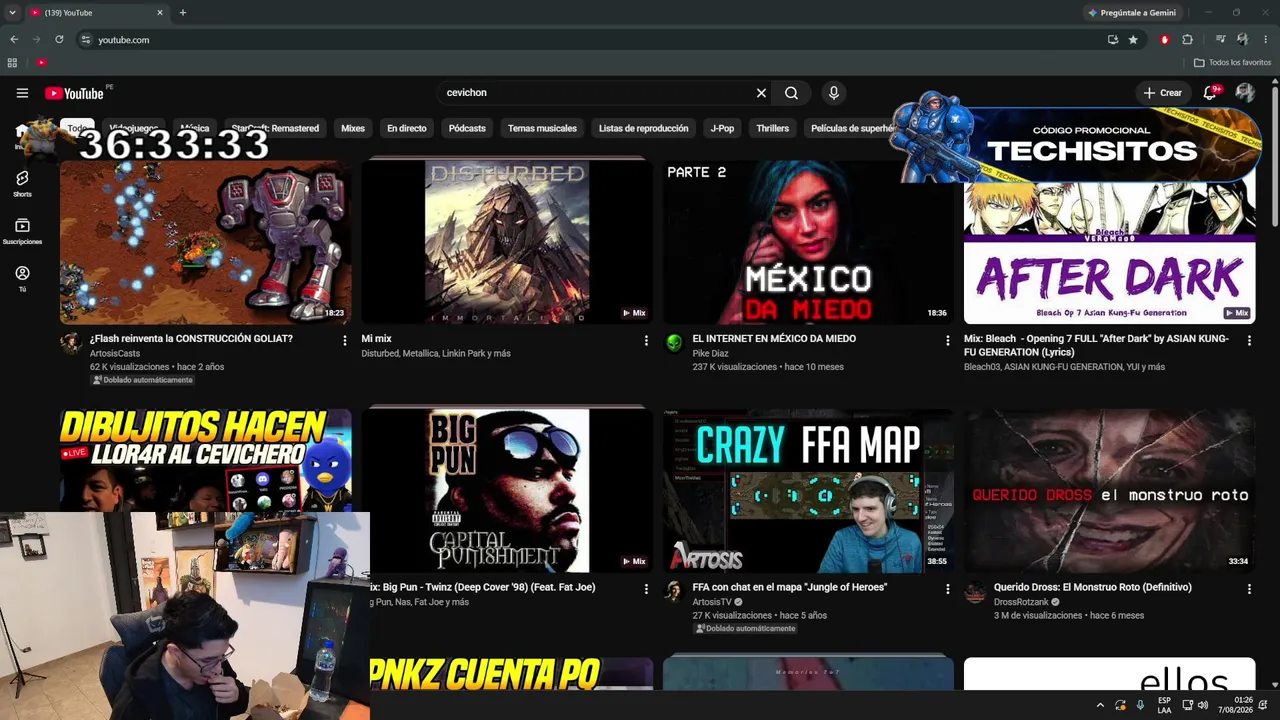Reload the page
The height and width of the screenshot is (720, 1280).
pyautogui.click(x=59, y=40)
